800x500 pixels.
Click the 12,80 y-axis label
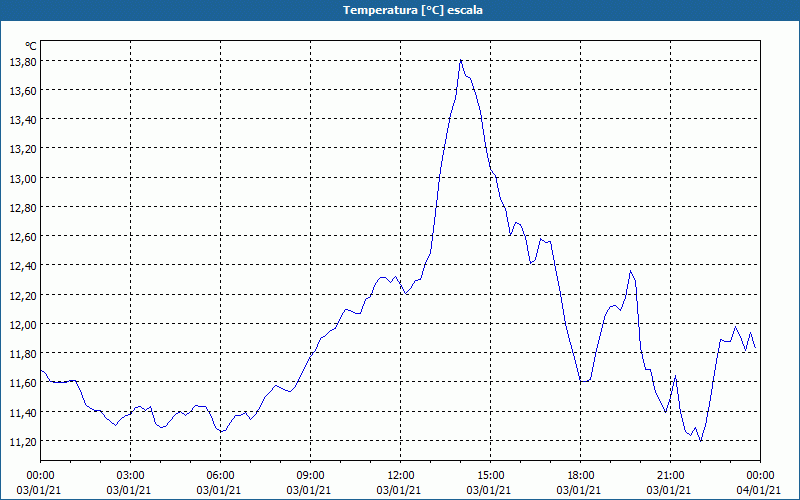pos(22,207)
